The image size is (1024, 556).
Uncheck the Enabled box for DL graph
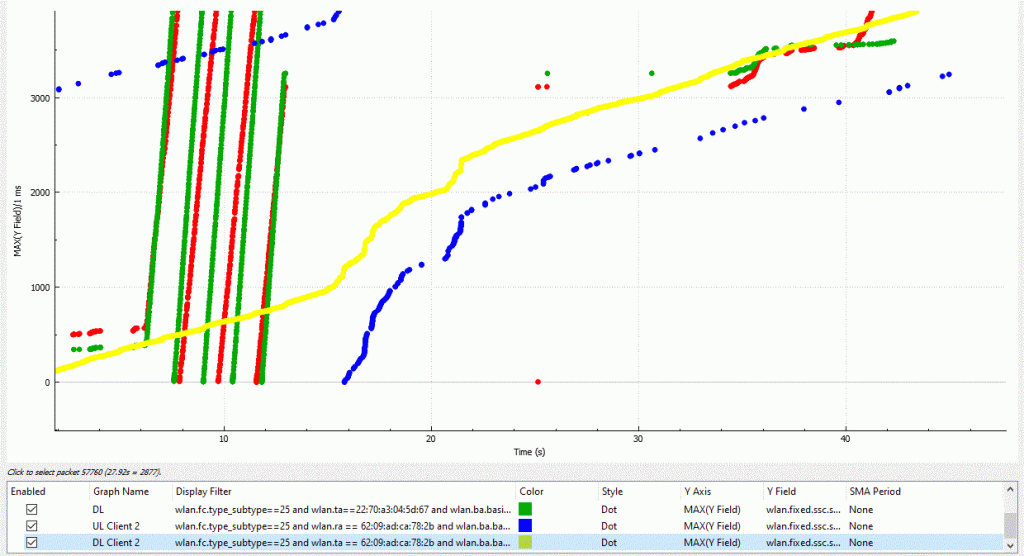coord(35,509)
